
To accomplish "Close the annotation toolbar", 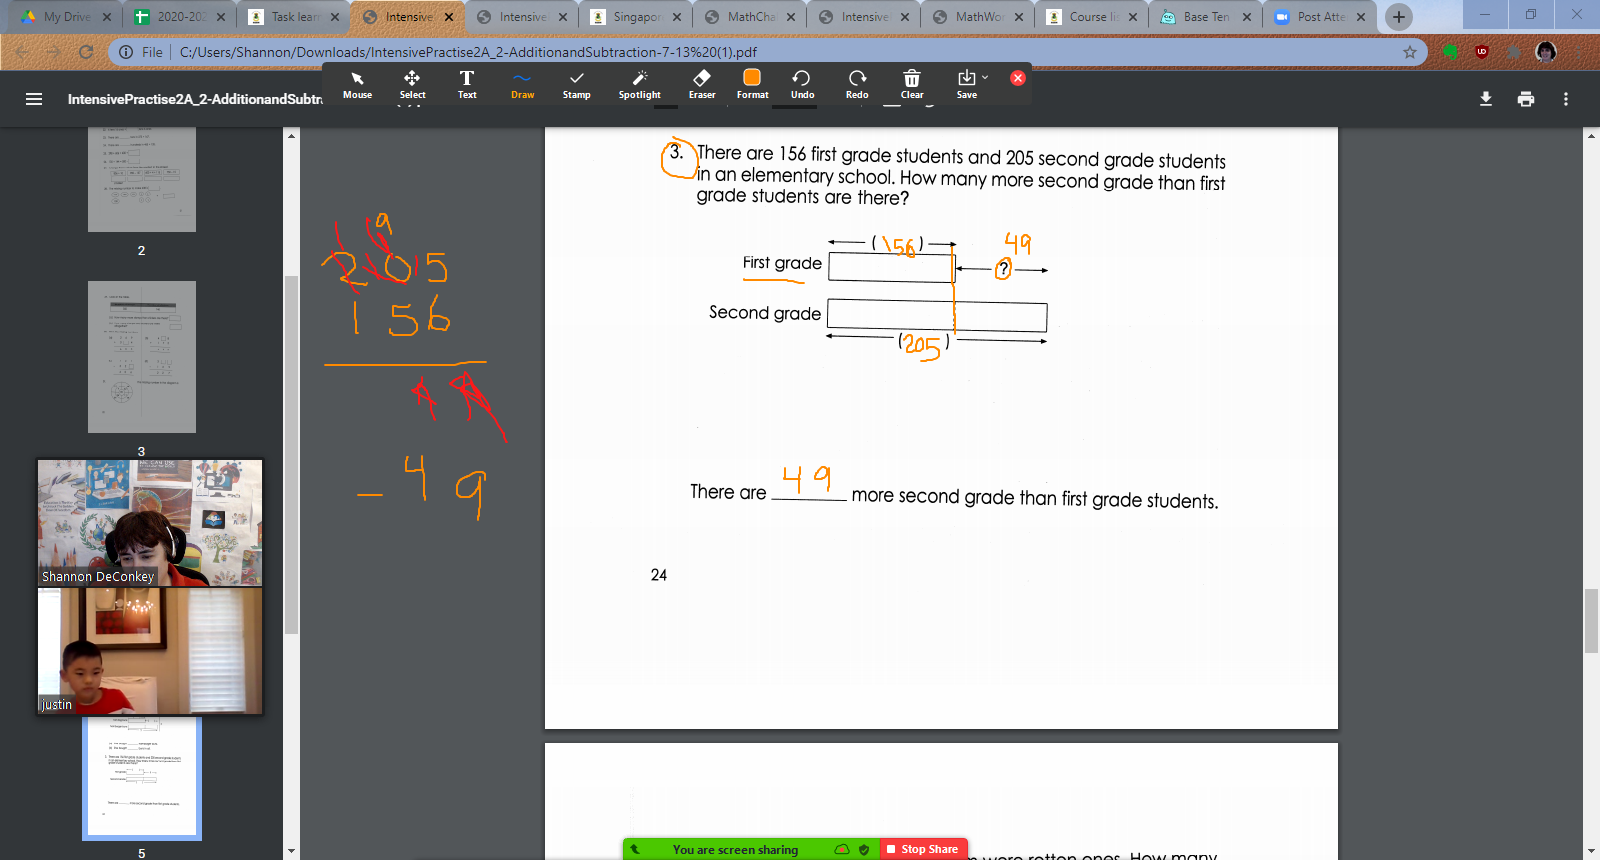I will [1018, 78].
